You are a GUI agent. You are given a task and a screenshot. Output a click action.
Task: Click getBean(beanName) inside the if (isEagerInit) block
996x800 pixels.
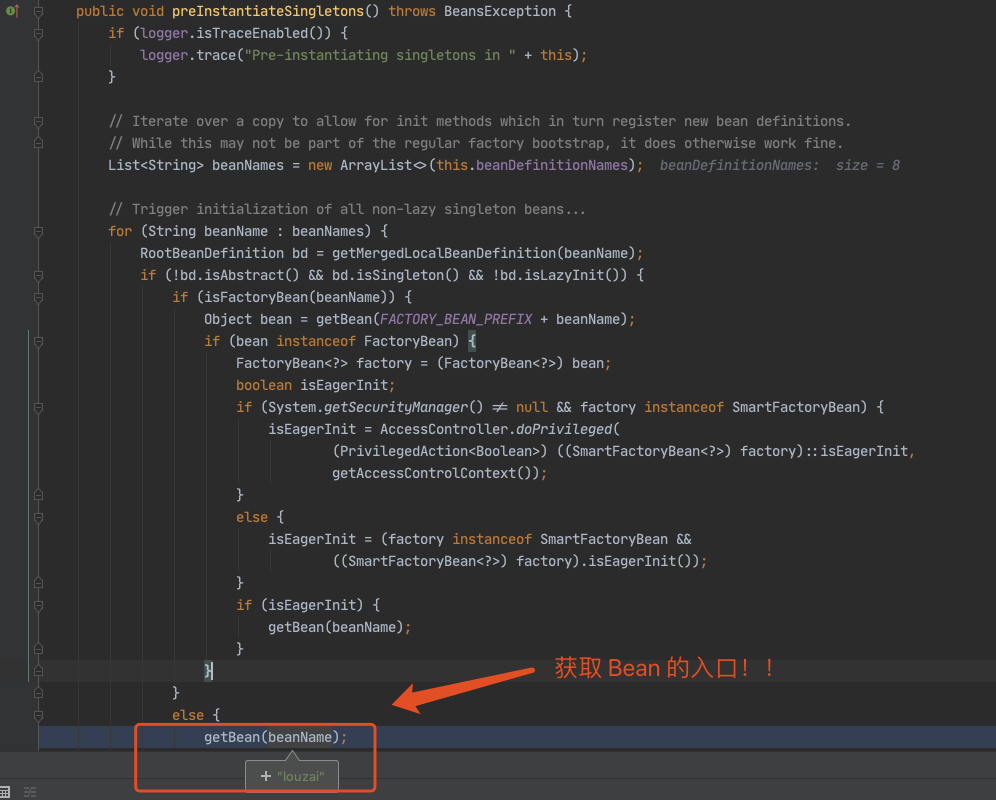pyautogui.click(x=336, y=627)
